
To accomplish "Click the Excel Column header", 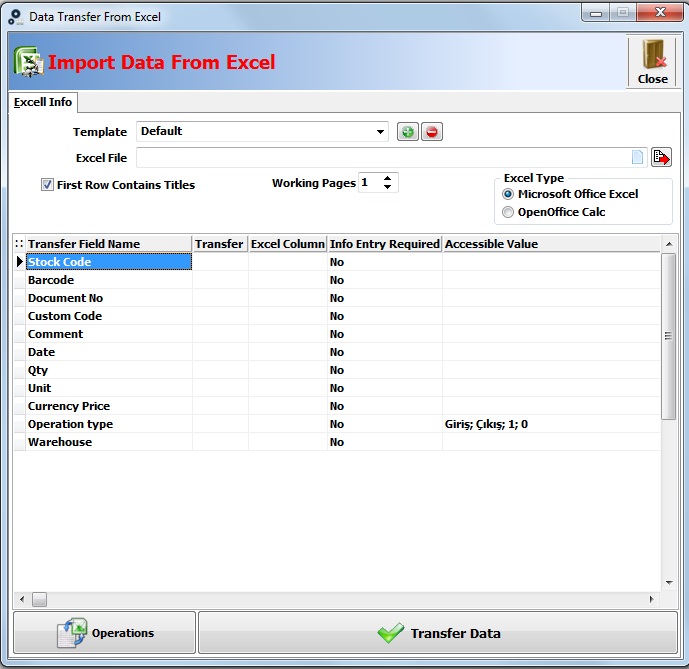I will click(x=288, y=244).
